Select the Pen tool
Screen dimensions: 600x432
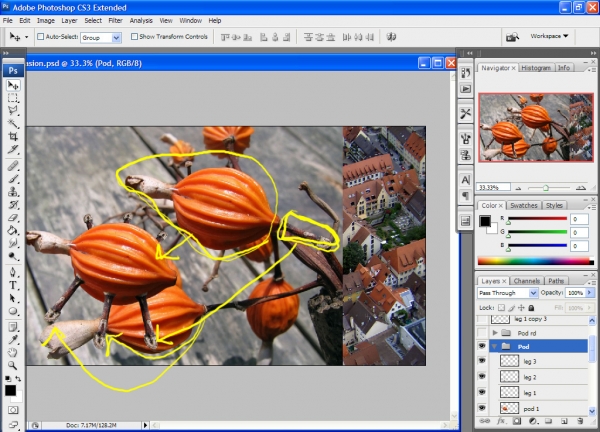pos(13,272)
